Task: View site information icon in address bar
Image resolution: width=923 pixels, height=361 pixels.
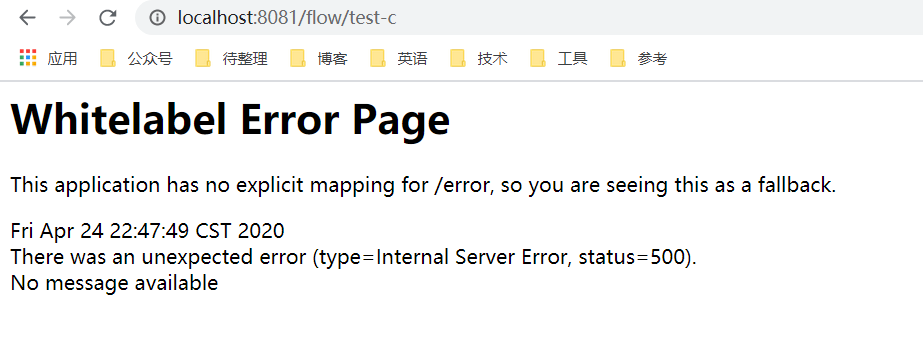Action: [157, 18]
